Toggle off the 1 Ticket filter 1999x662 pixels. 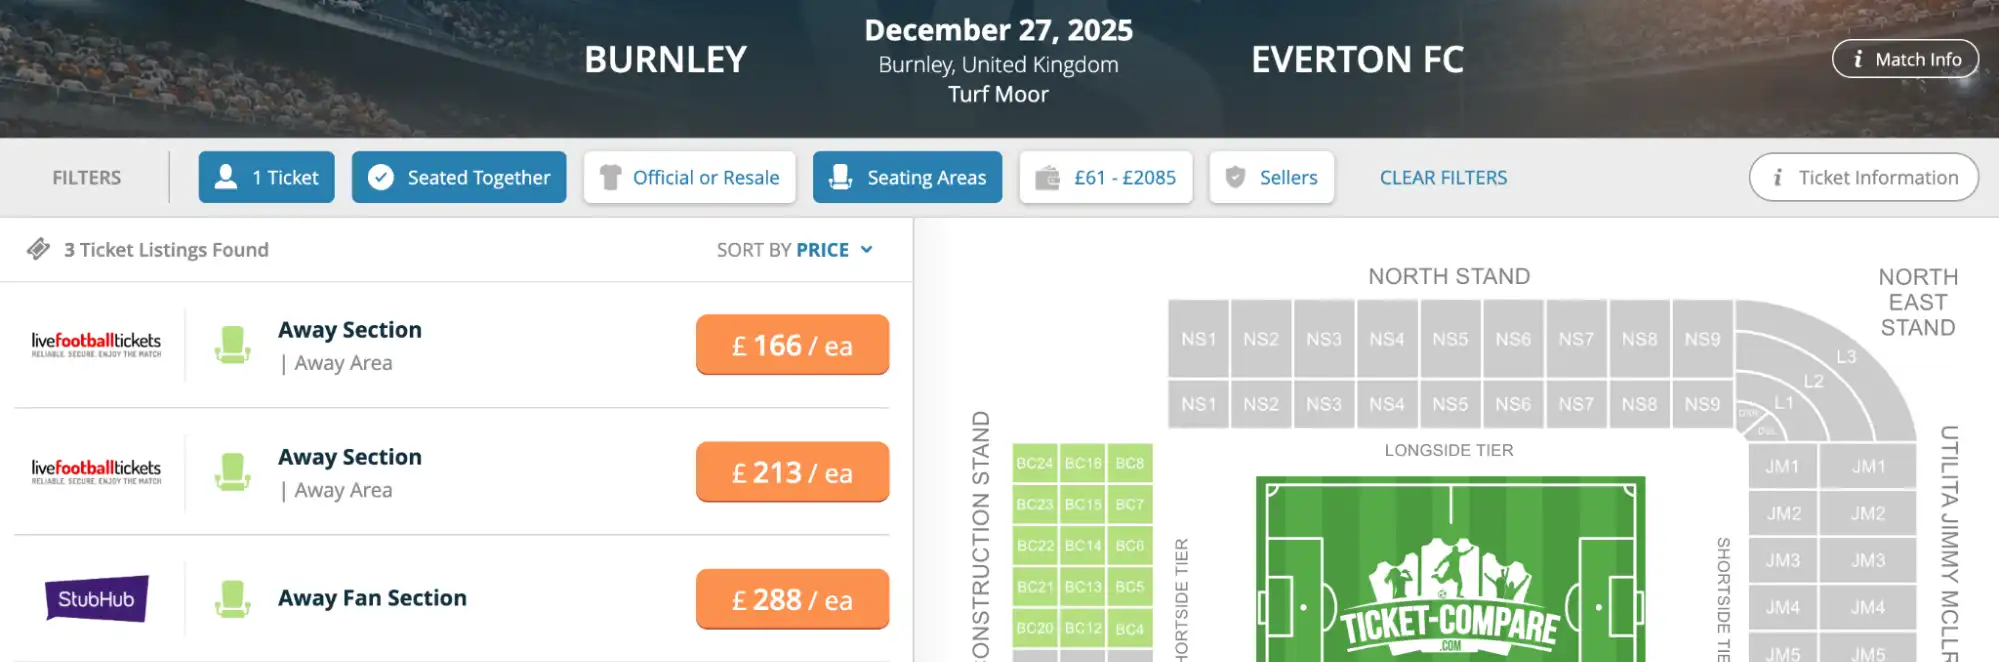pyautogui.click(x=266, y=177)
